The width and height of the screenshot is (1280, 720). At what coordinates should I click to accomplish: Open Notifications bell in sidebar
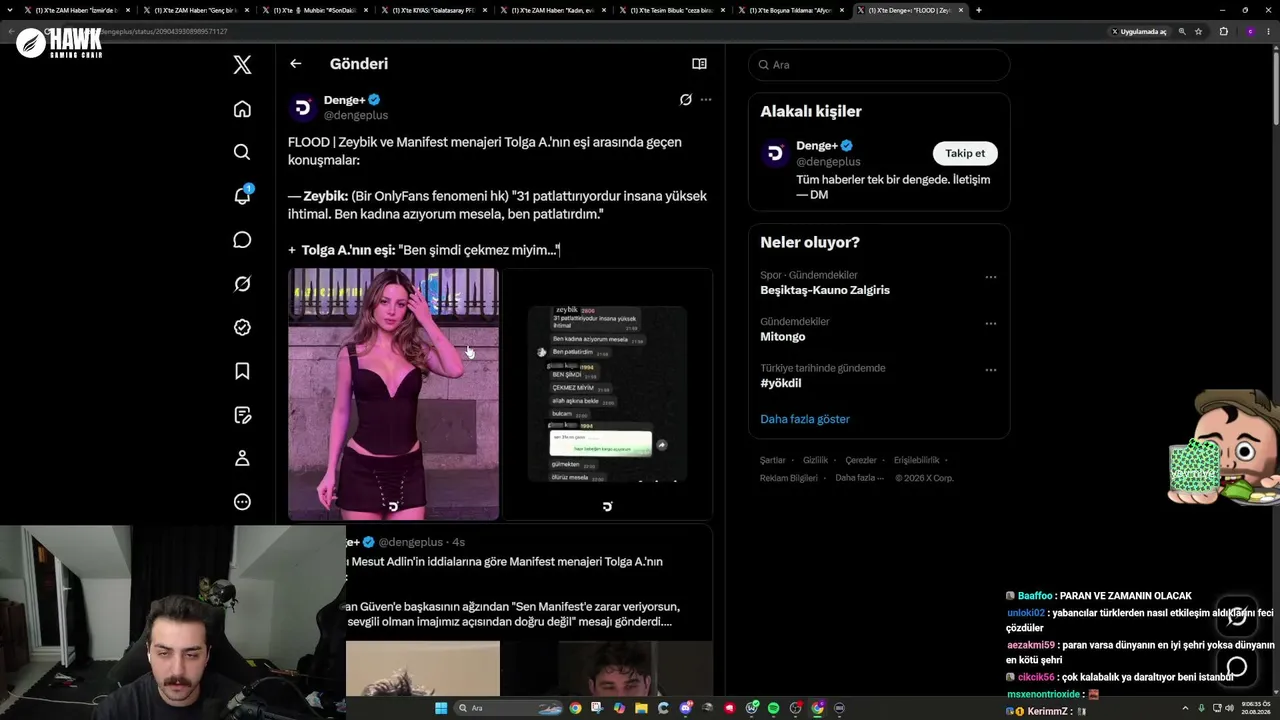click(242, 196)
